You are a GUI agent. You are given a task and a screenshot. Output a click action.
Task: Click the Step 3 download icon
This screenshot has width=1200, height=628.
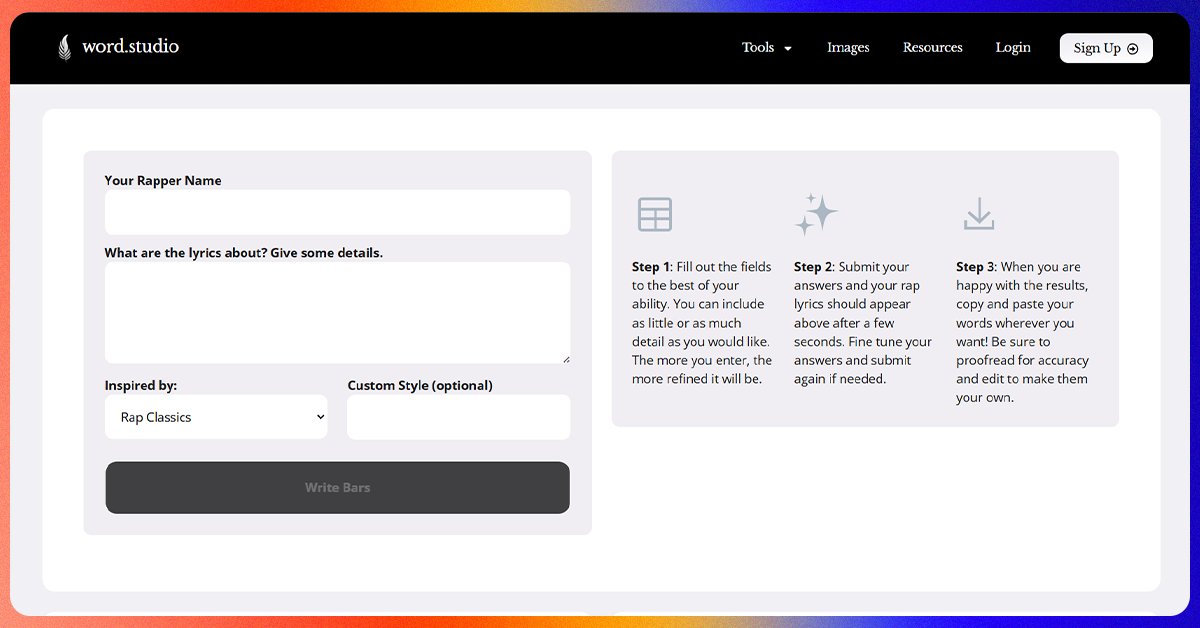[979, 214]
